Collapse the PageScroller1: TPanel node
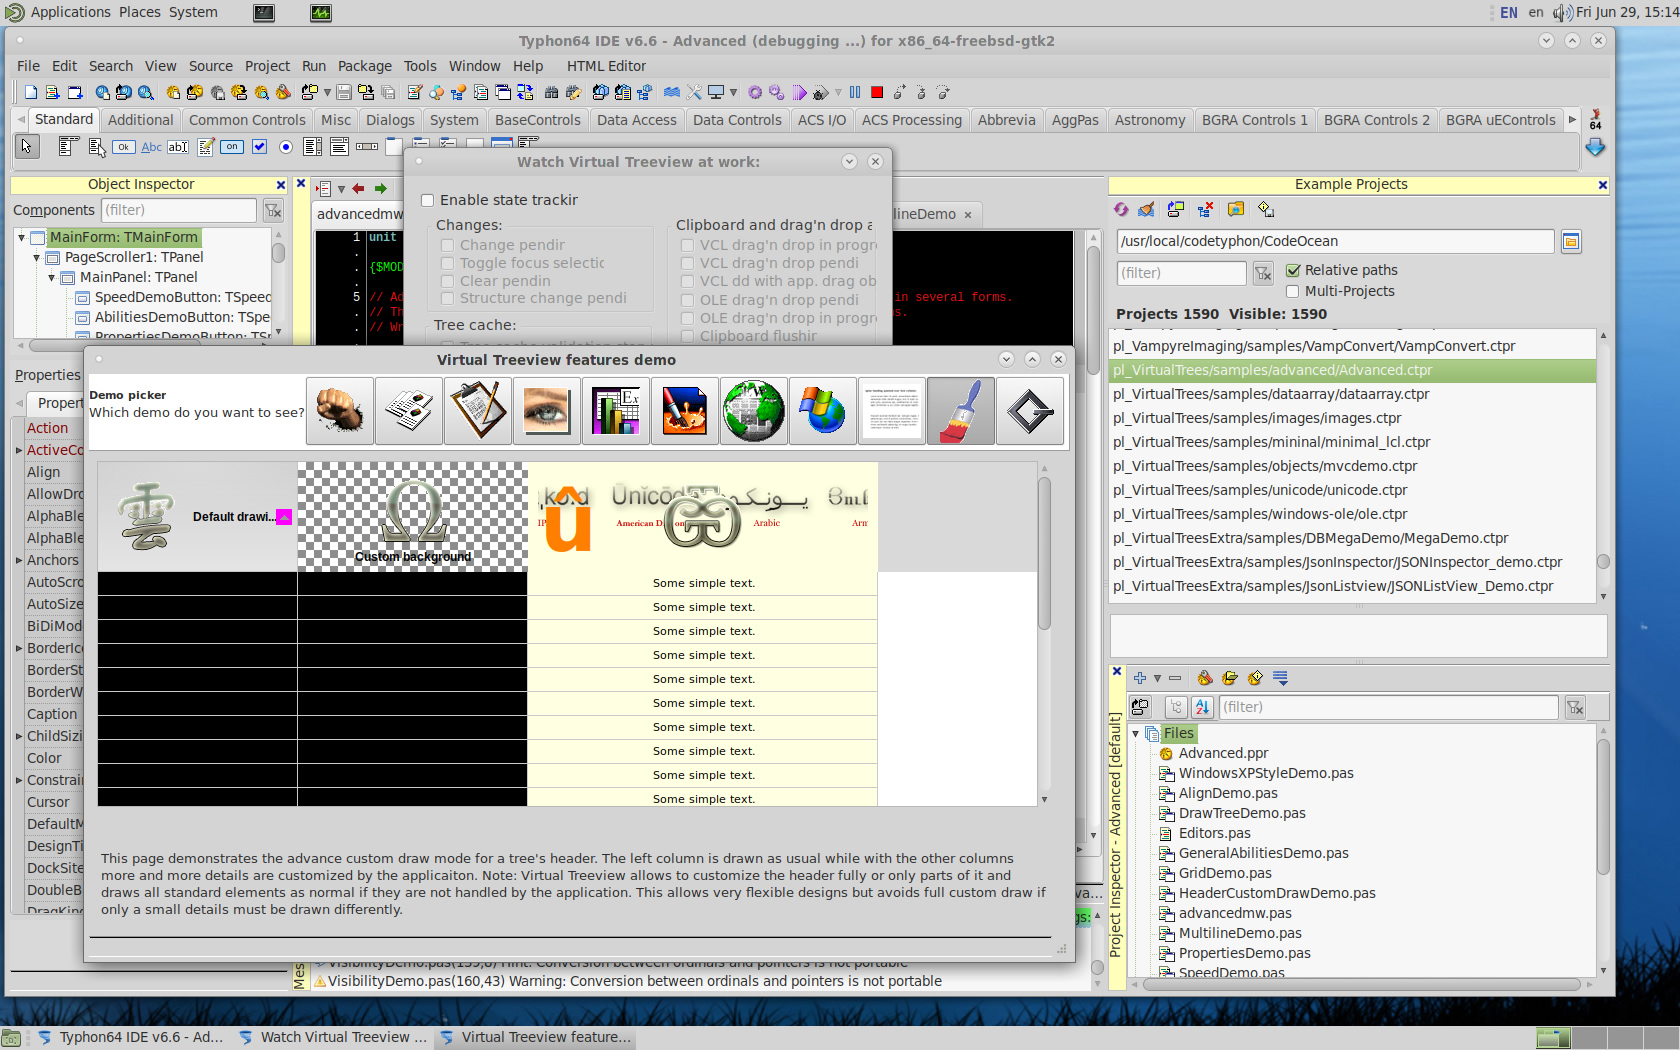 [36, 257]
